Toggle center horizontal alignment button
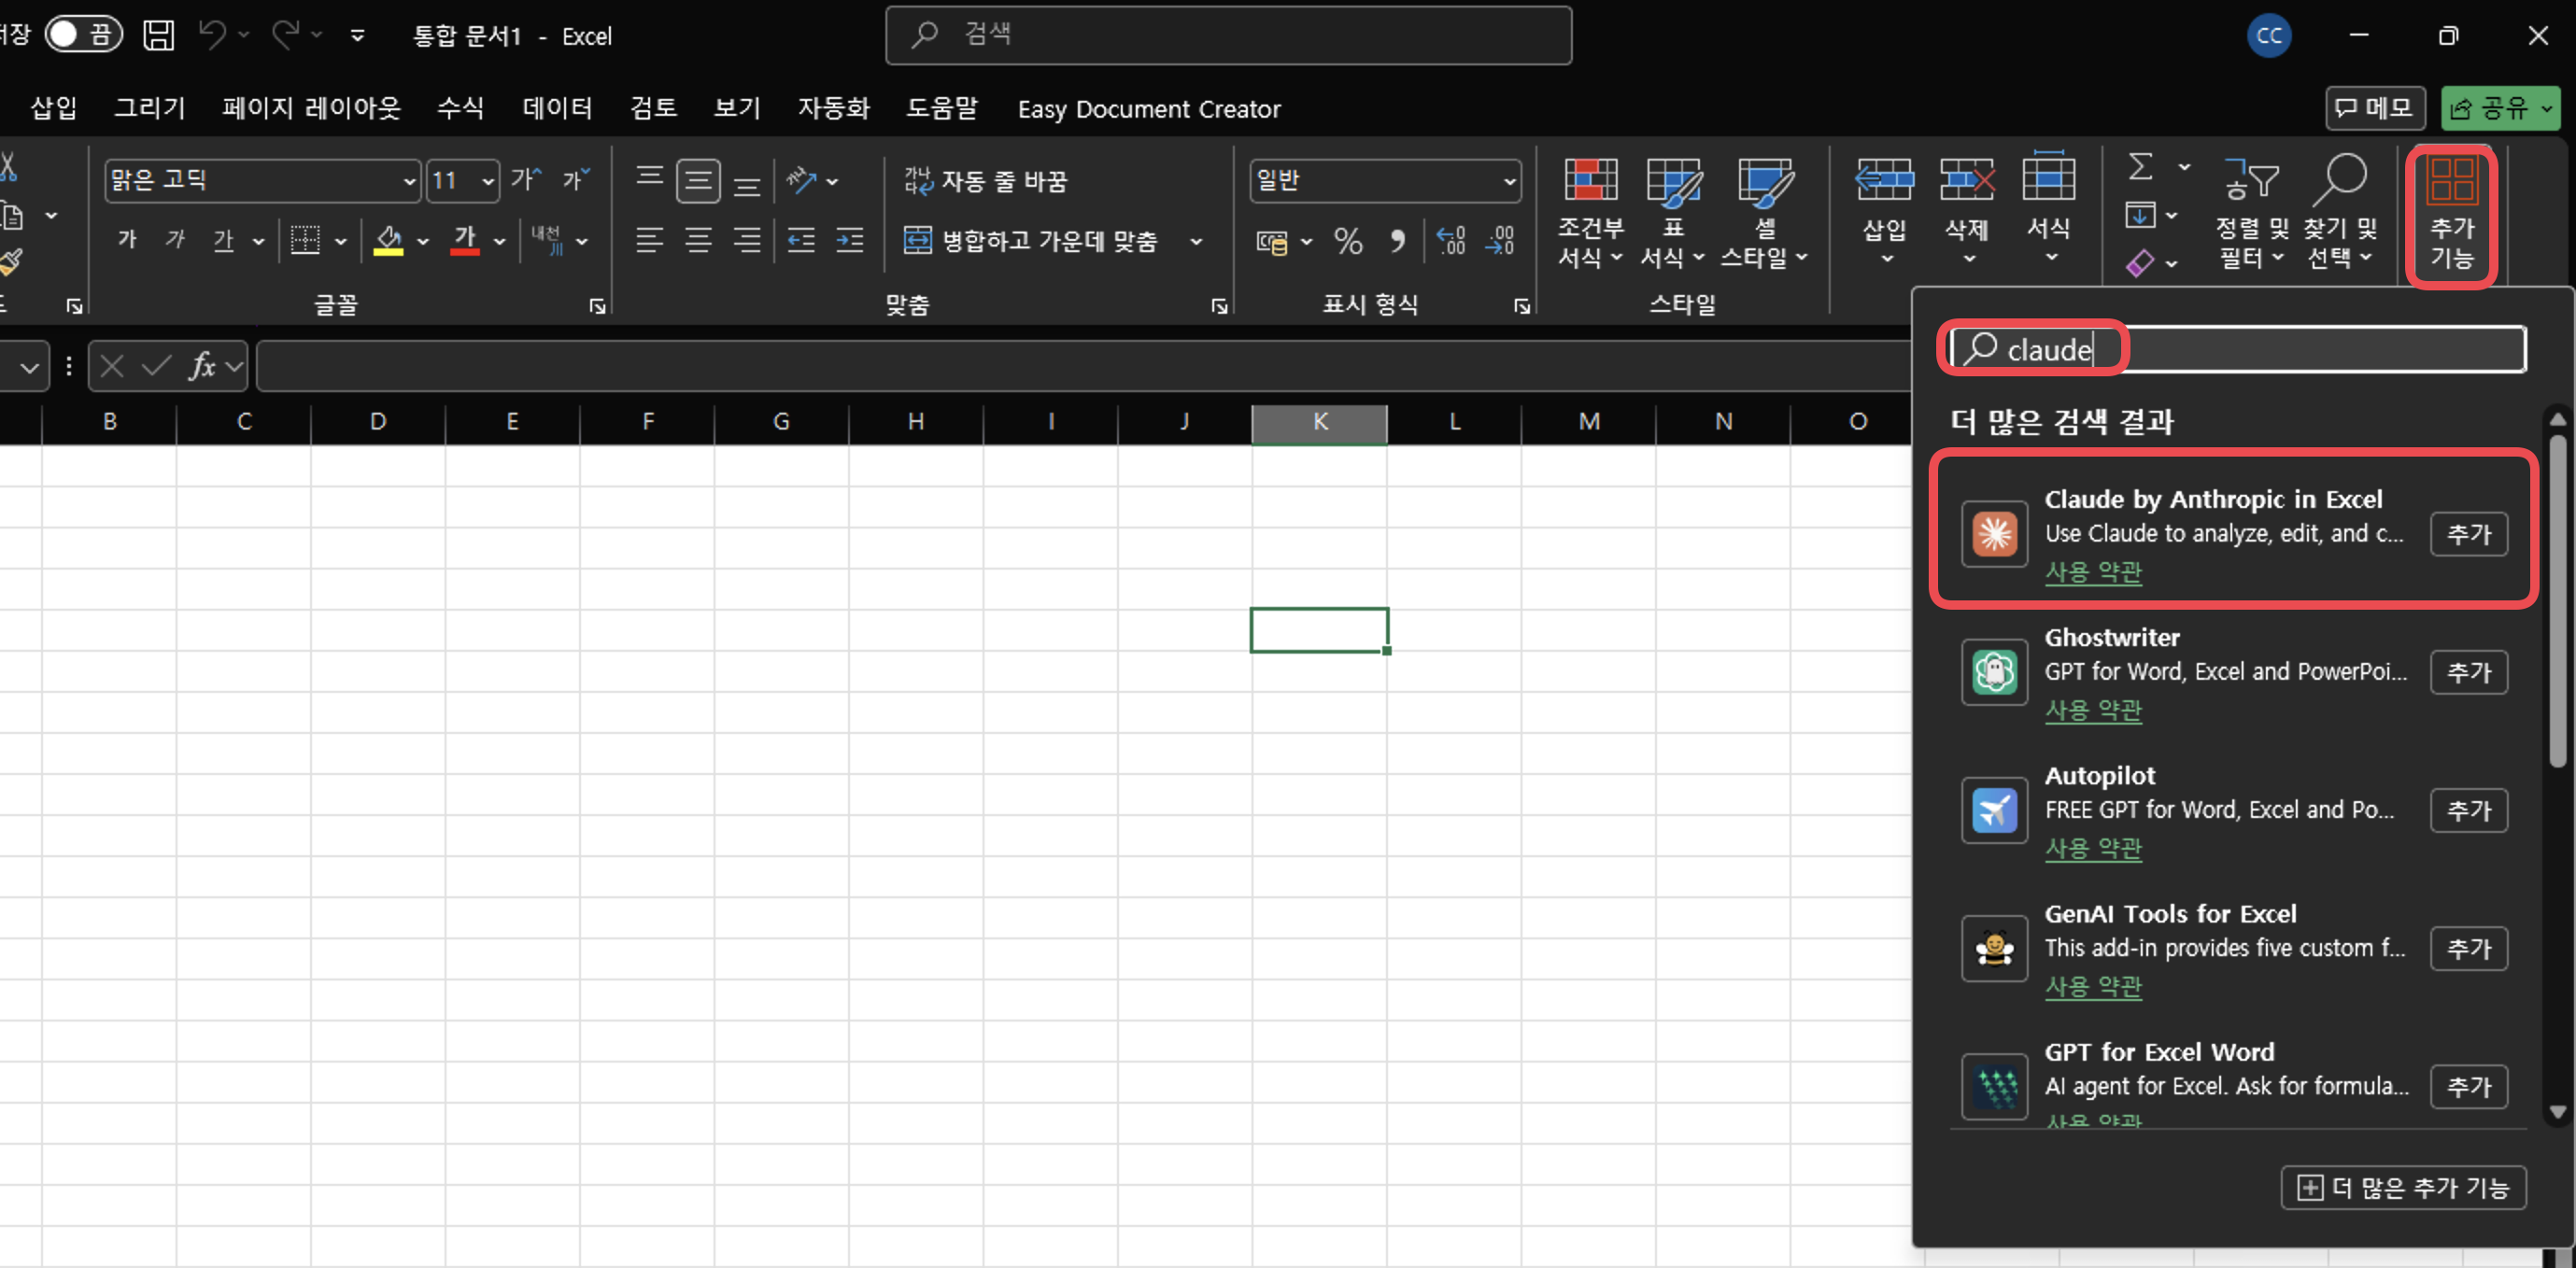The width and height of the screenshot is (2576, 1268). click(x=698, y=241)
